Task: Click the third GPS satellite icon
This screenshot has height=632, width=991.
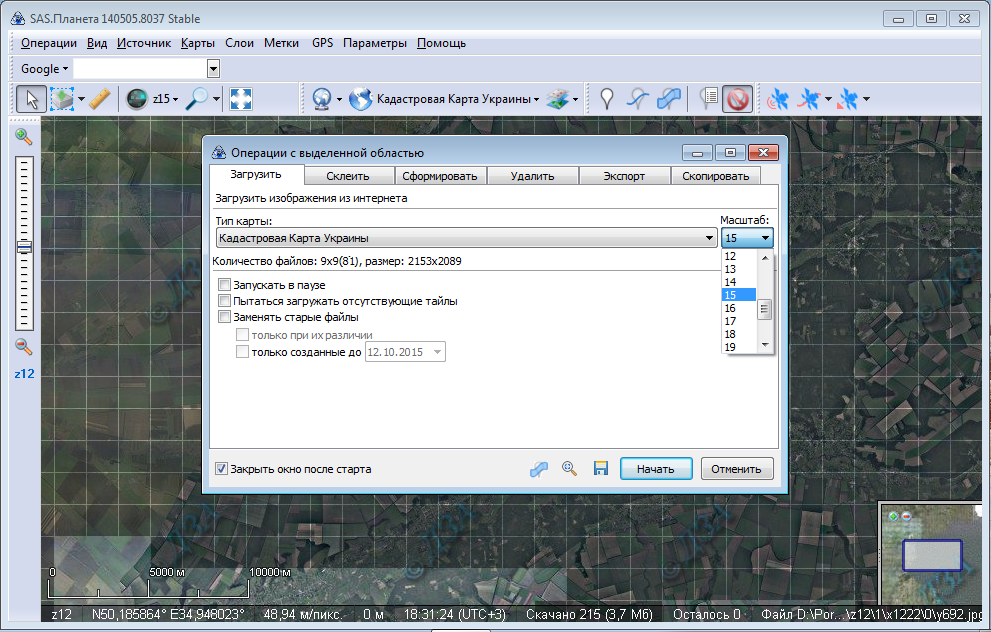Action: (x=848, y=99)
